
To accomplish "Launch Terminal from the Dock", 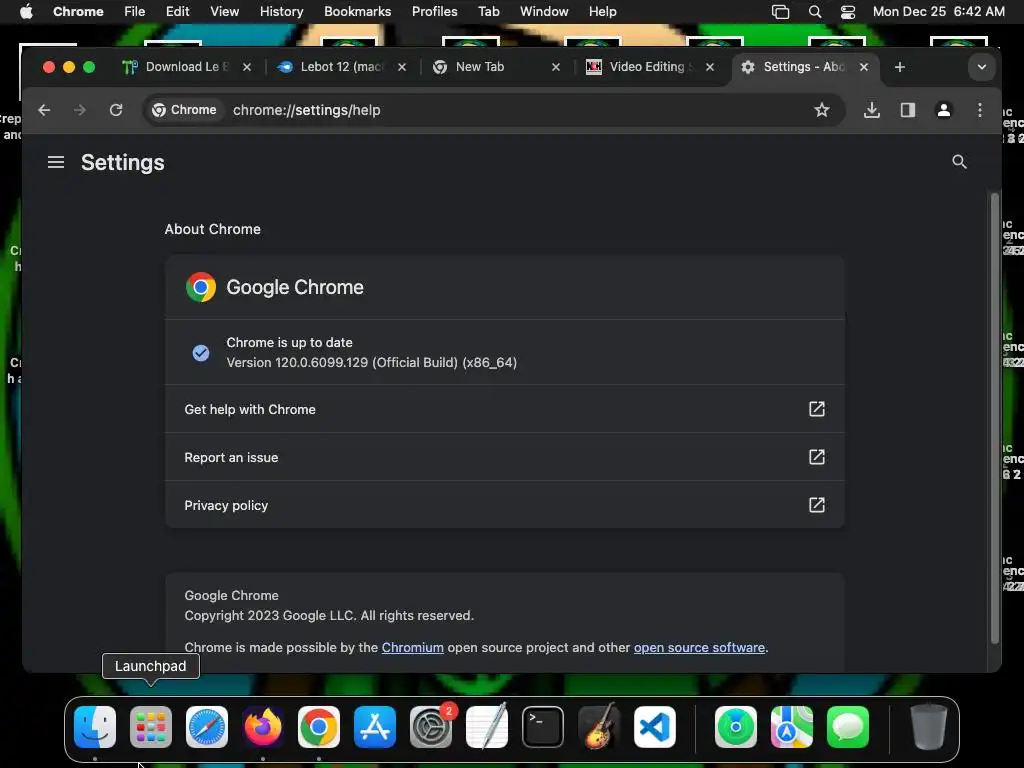I will pos(543,727).
